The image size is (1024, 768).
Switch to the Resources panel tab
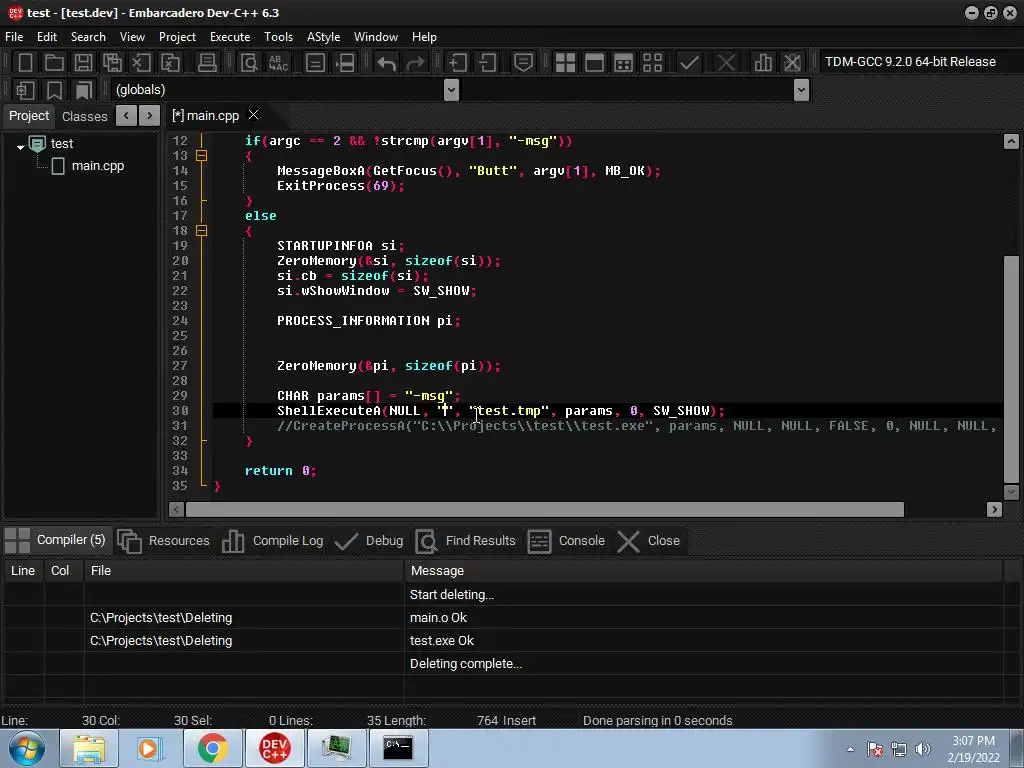pos(163,541)
